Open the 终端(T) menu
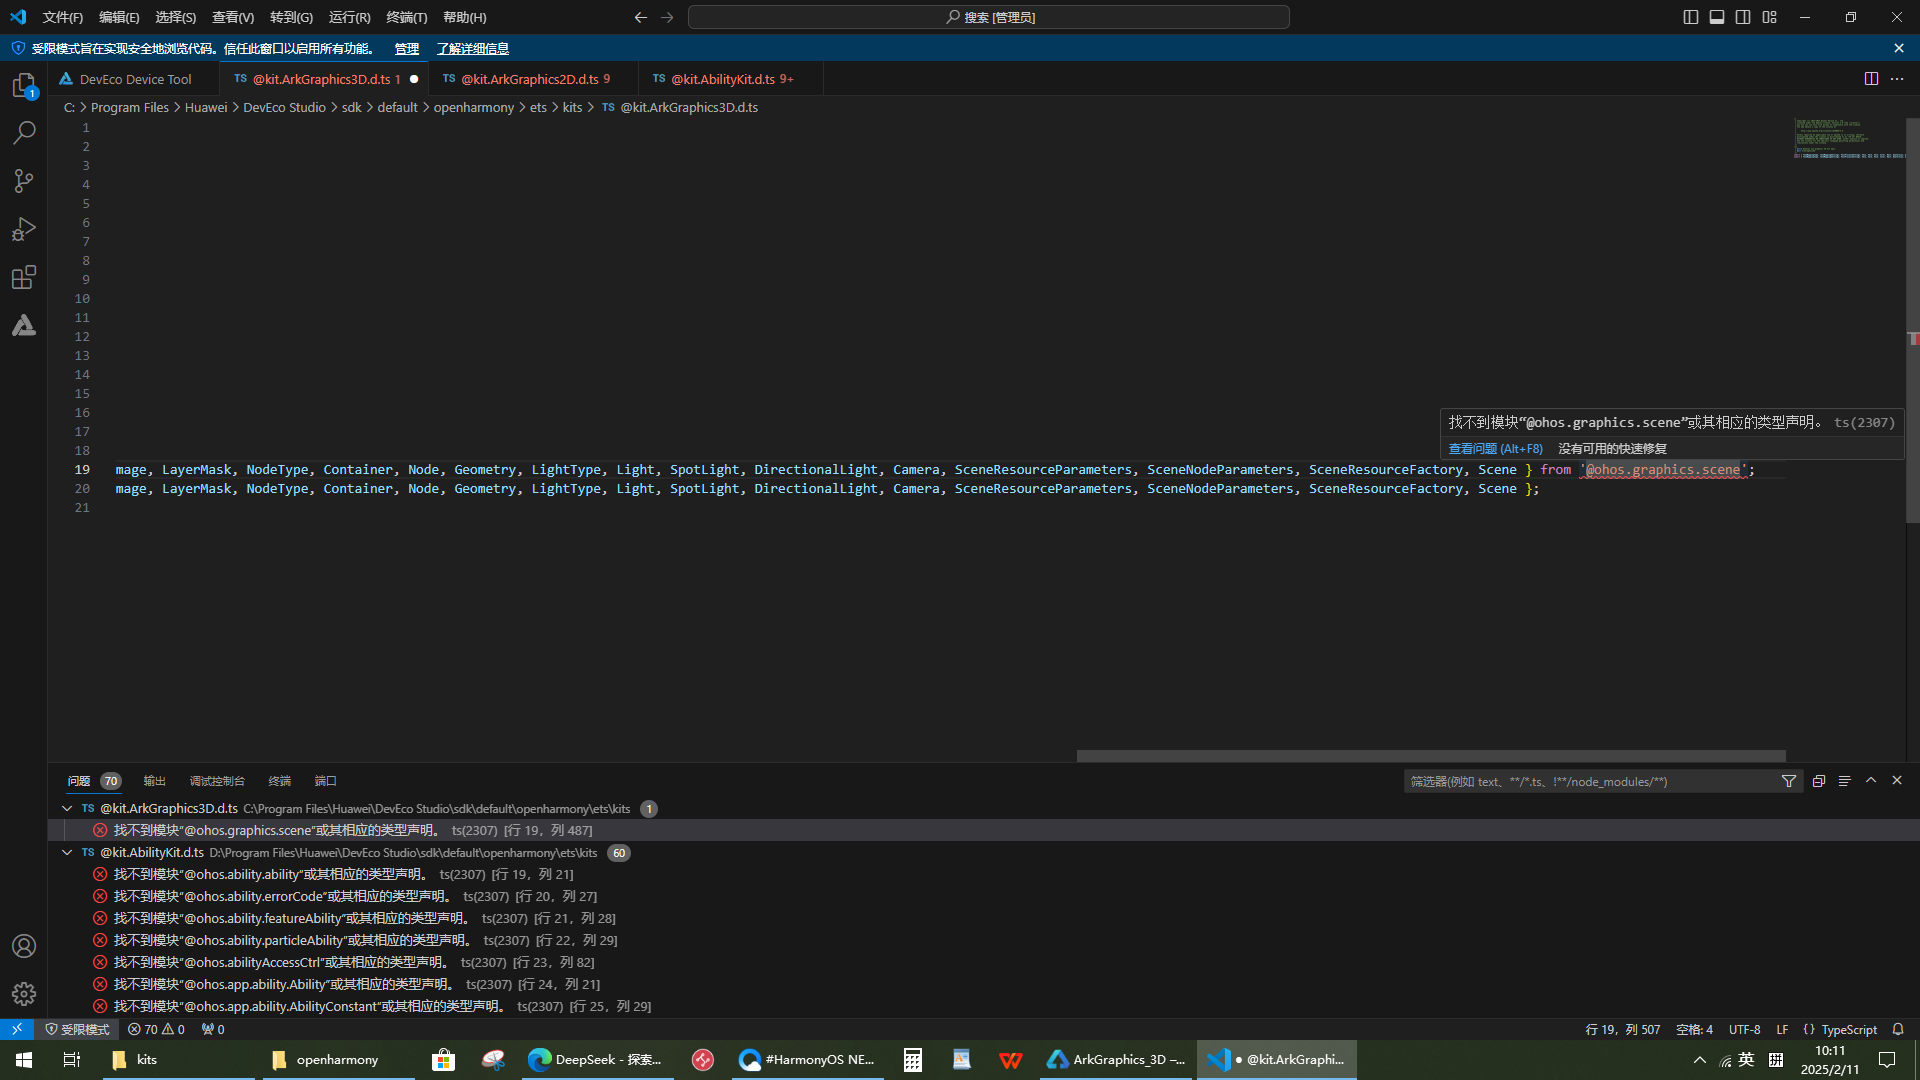1920x1080 pixels. pyautogui.click(x=406, y=17)
